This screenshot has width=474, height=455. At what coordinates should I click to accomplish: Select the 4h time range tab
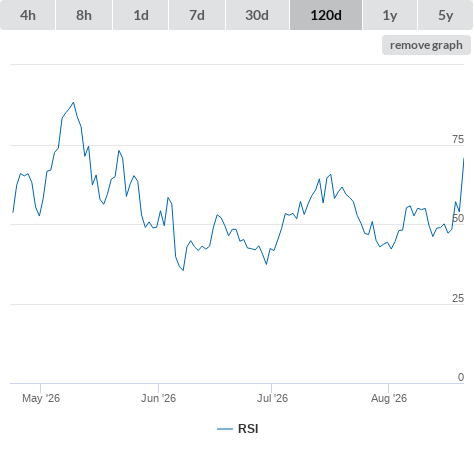(x=28, y=15)
